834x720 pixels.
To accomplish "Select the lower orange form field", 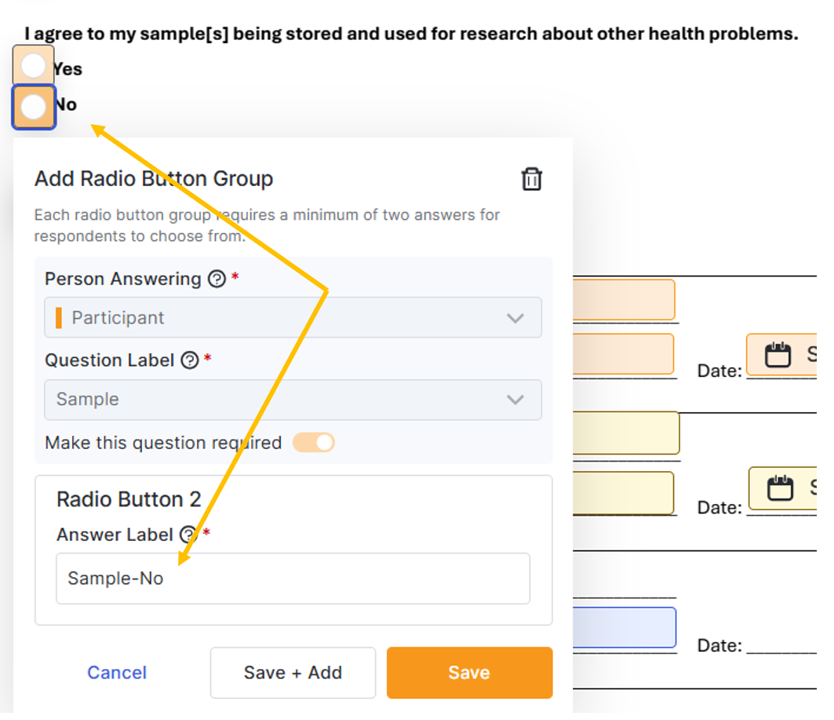I will pyautogui.click(x=624, y=354).
